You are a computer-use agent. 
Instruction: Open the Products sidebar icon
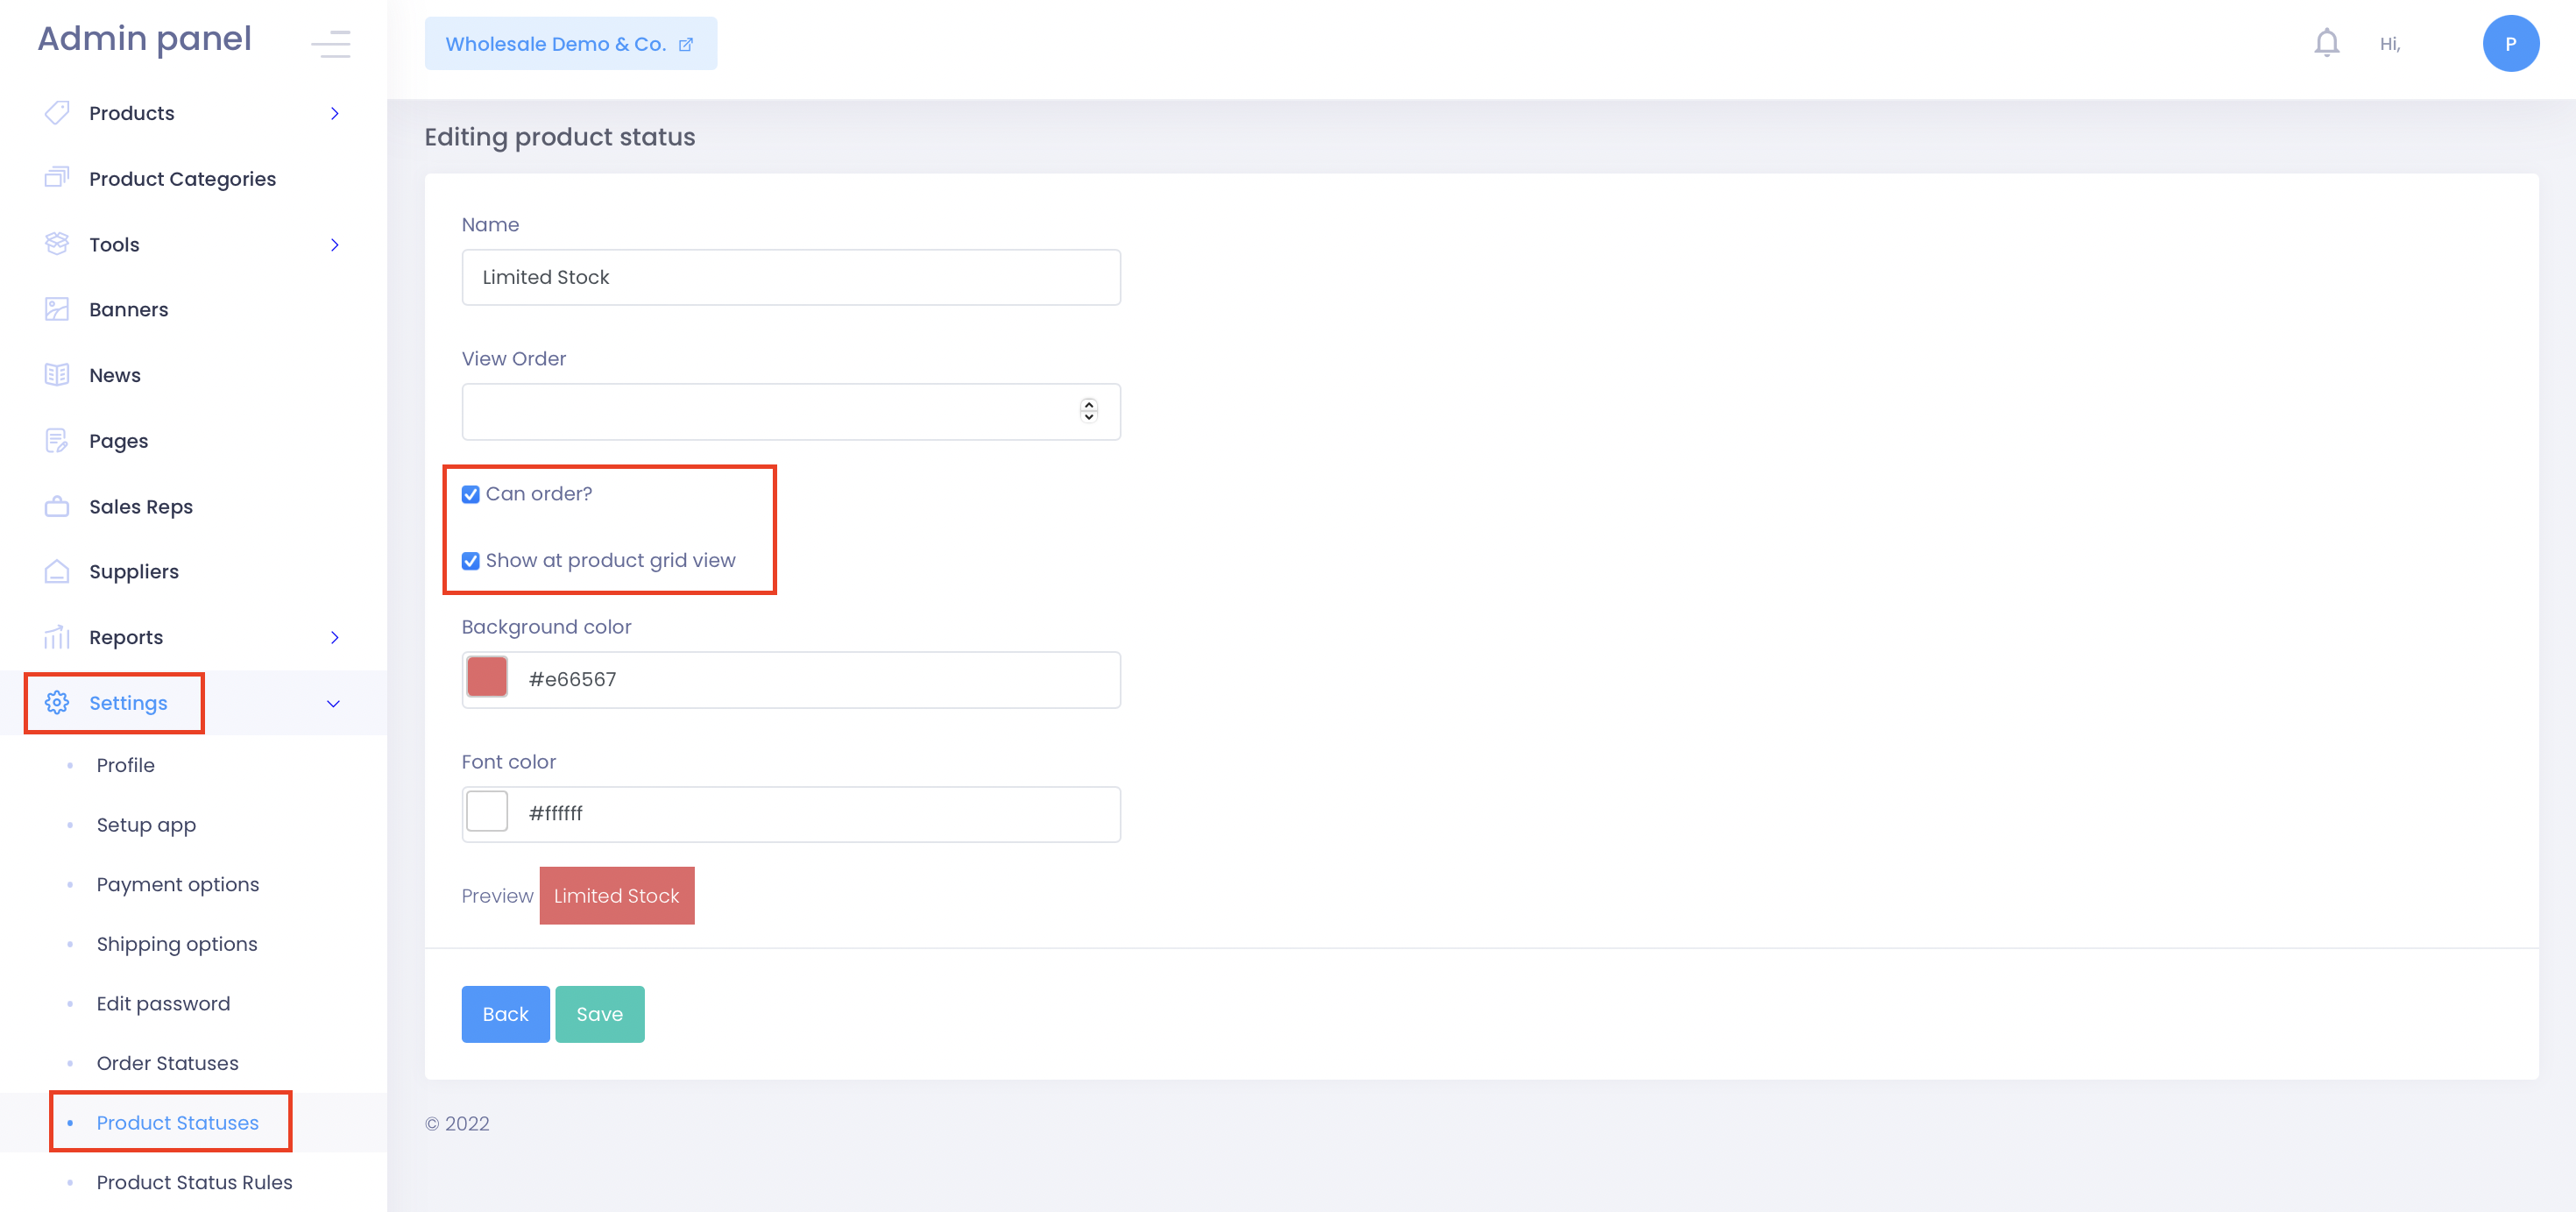click(57, 112)
